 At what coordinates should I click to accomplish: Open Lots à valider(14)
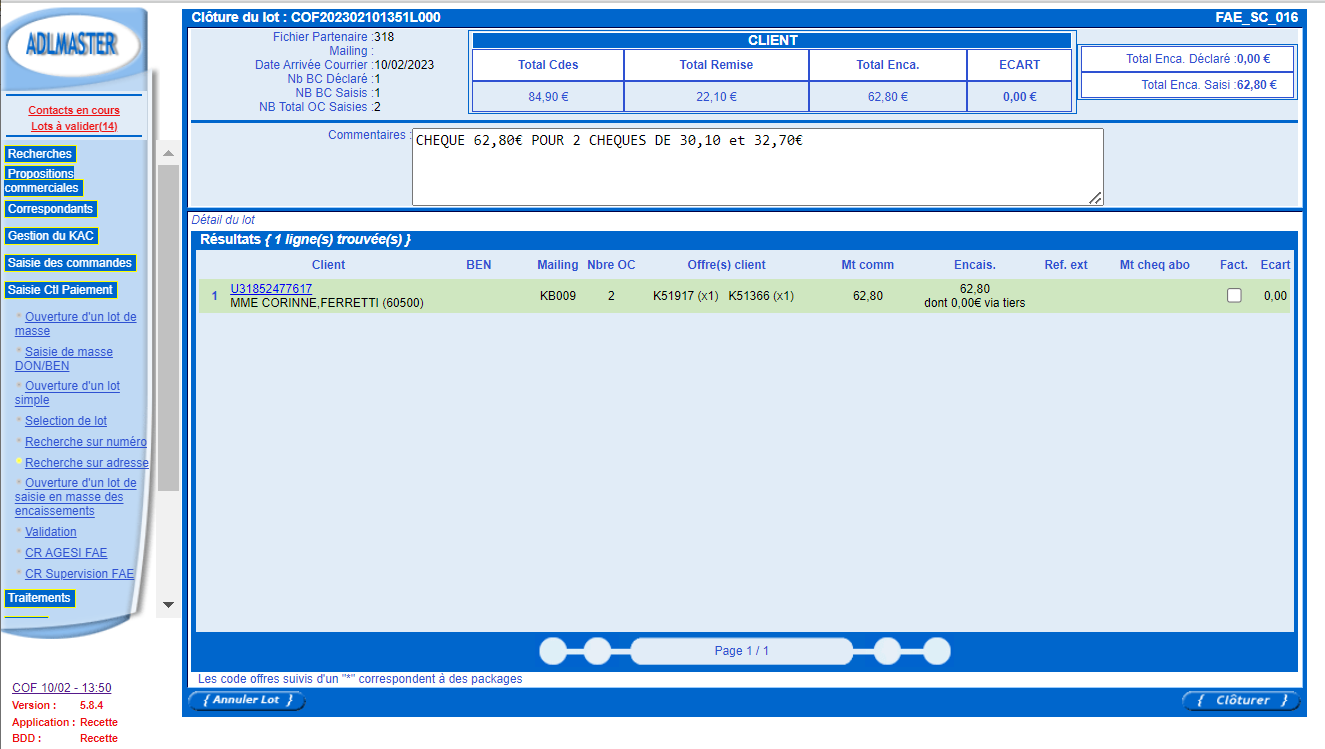74,126
